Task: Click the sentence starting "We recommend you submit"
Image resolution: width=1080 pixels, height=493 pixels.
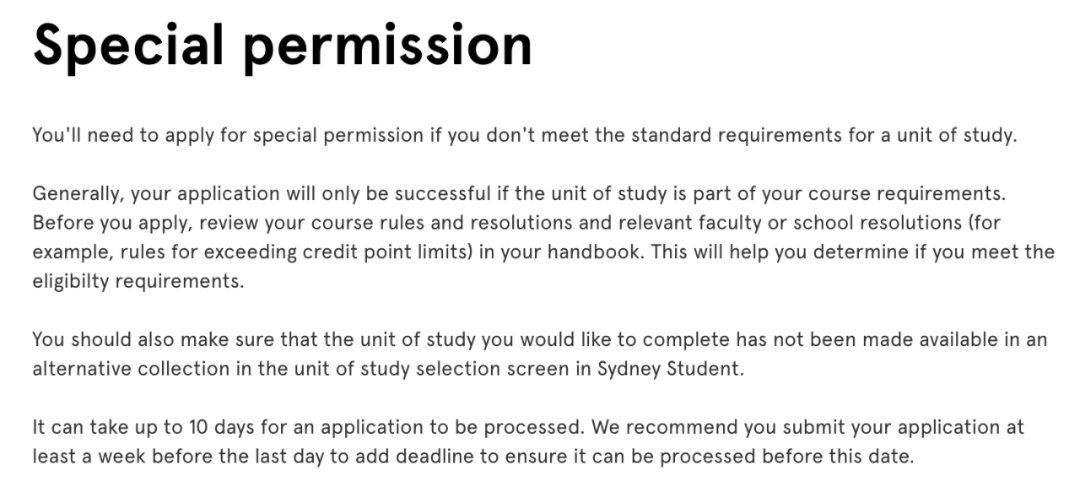Action: point(528,442)
